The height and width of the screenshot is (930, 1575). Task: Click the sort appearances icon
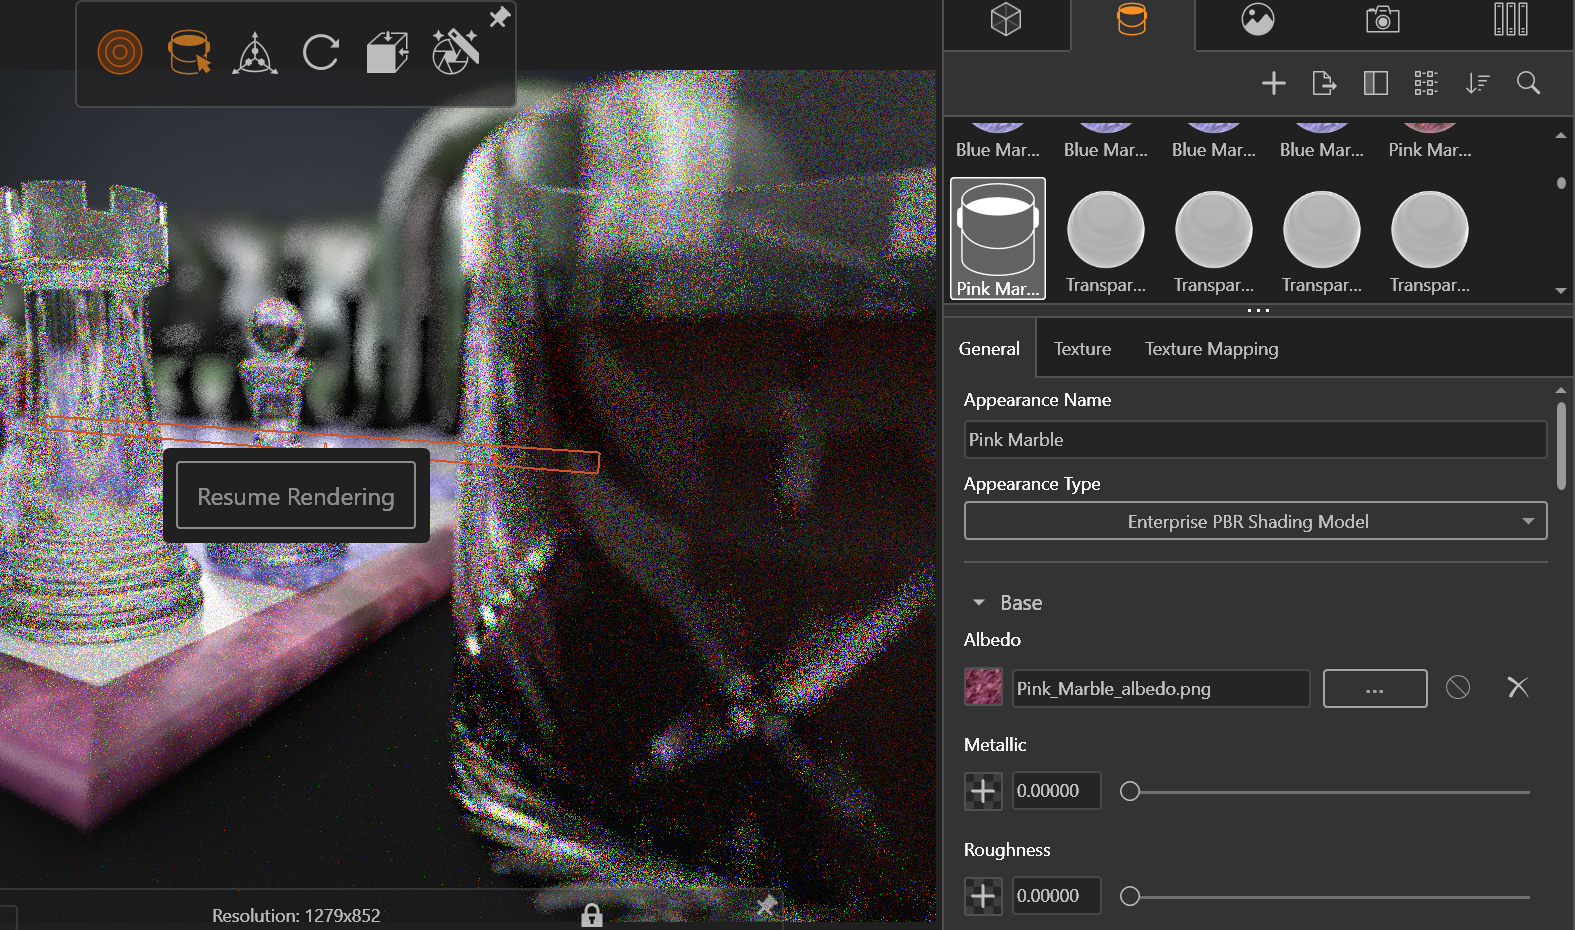1477,83
